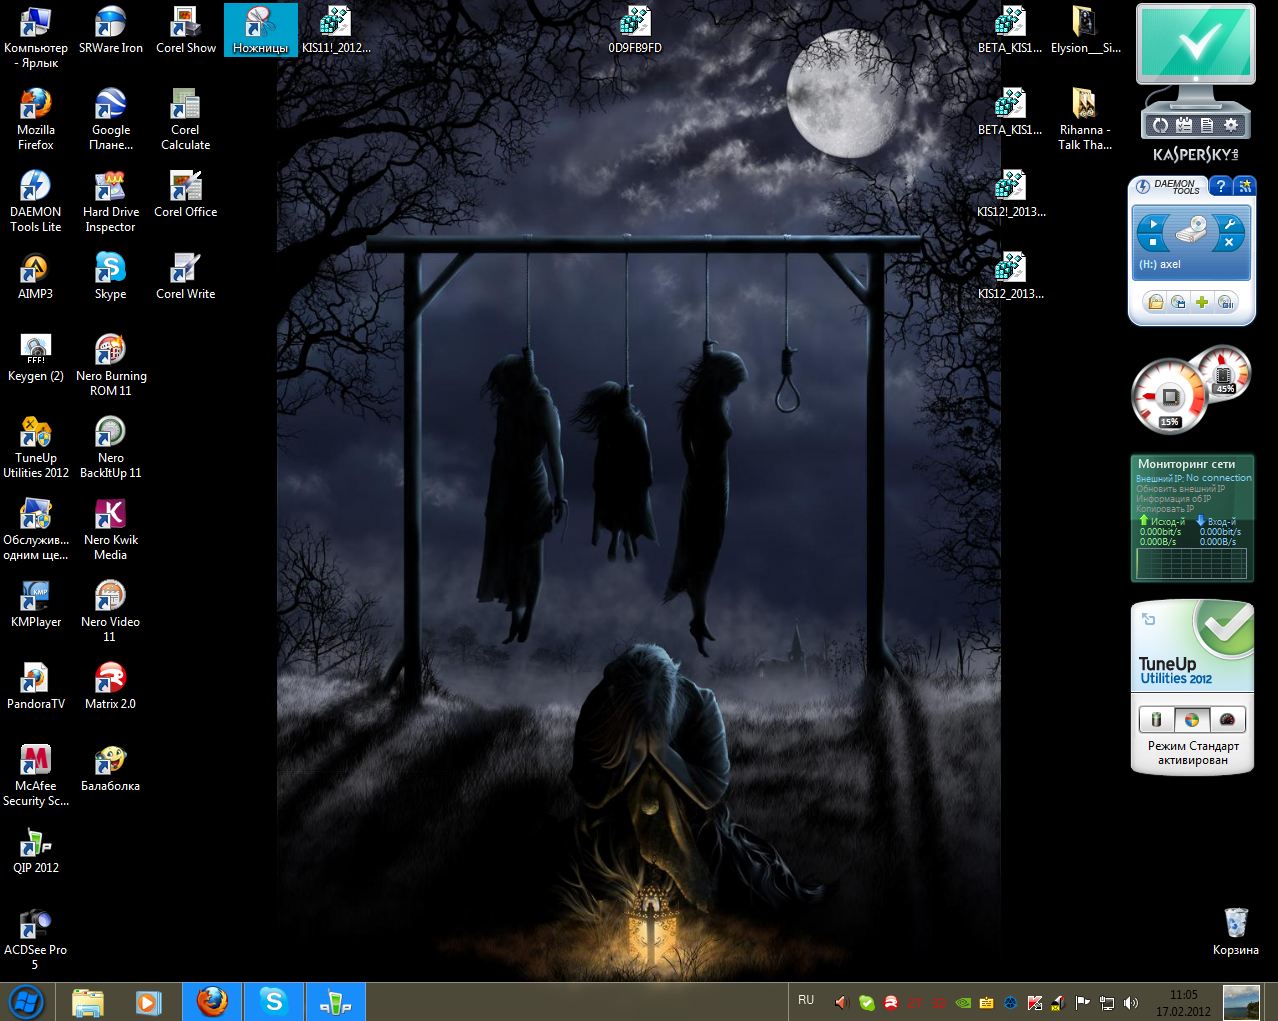1278x1021 pixels.
Task: Launch the Nero Burning ROM 11 icon
Action: tap(110, 365)
